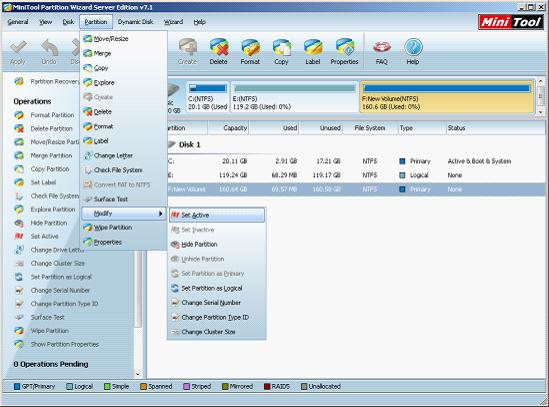Image resolution: width=549 pixels, height=407 pixels.
Task: Open the Dynamic Disk menu
Action: click(135, 22)
